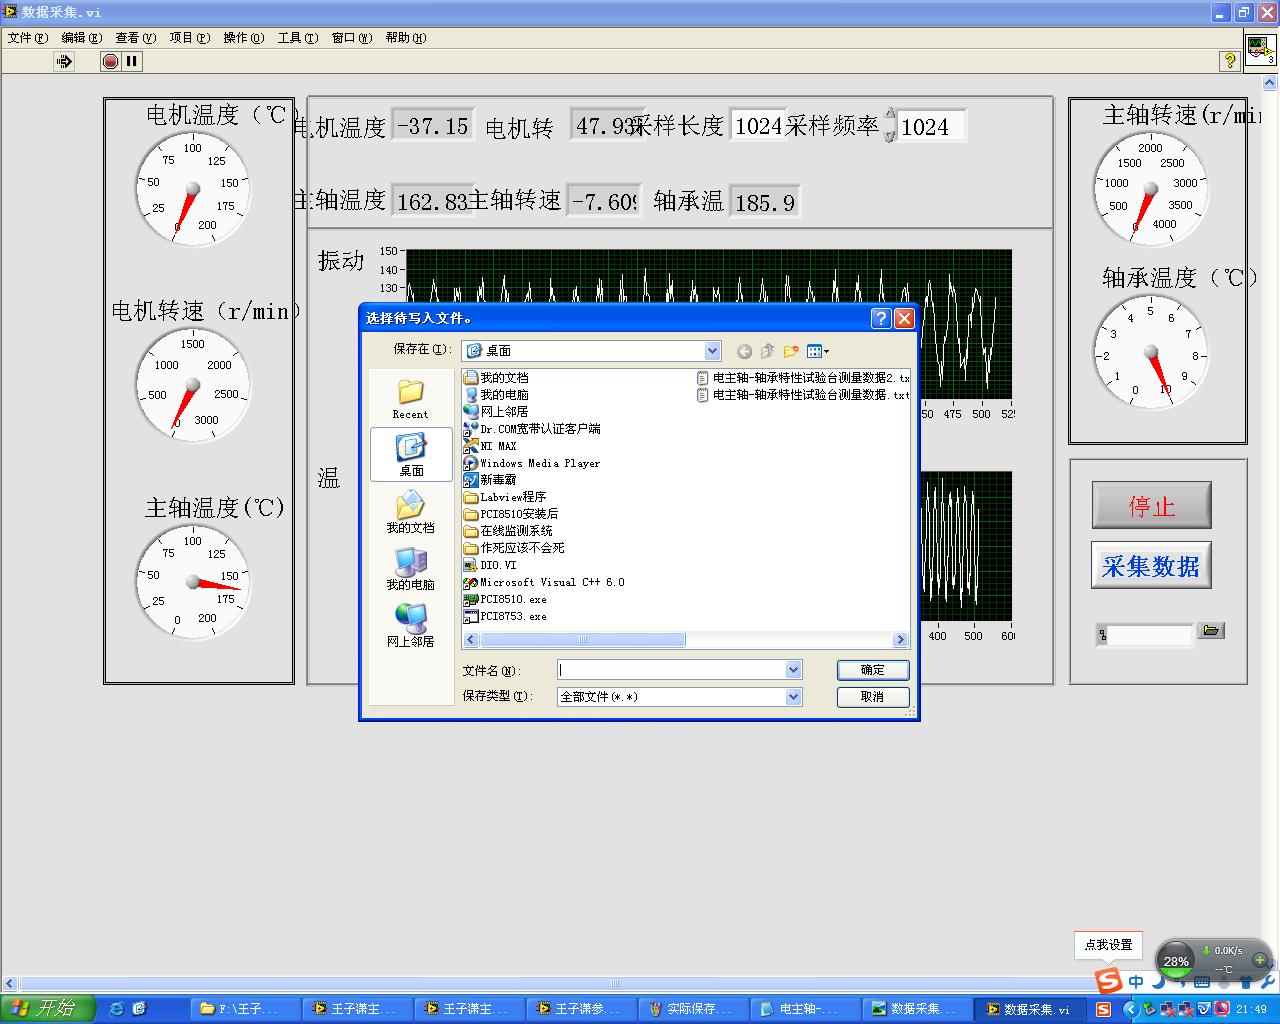This screenshot has width=1280, height=1024.
Task: Open the 开始 Start menu
Action: (x=48, y=1008)
